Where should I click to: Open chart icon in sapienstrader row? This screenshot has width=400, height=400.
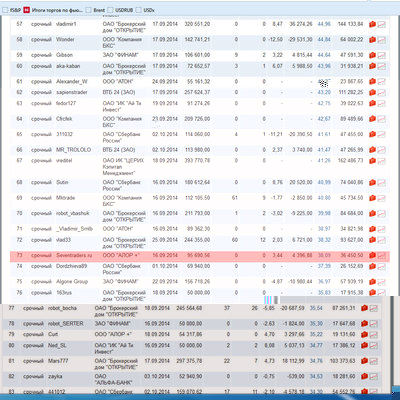coord(382,92)
